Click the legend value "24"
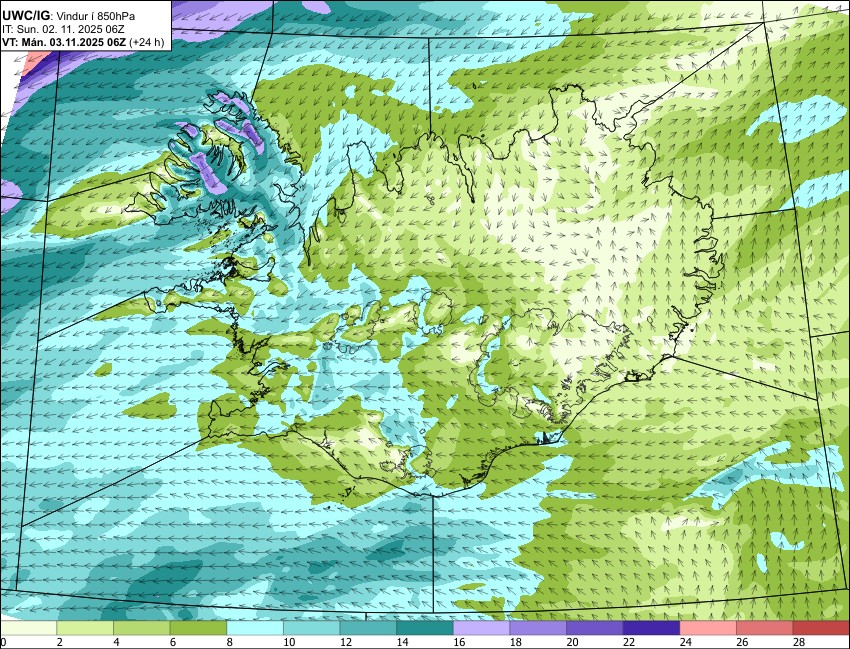 click(x=686, y=642)
